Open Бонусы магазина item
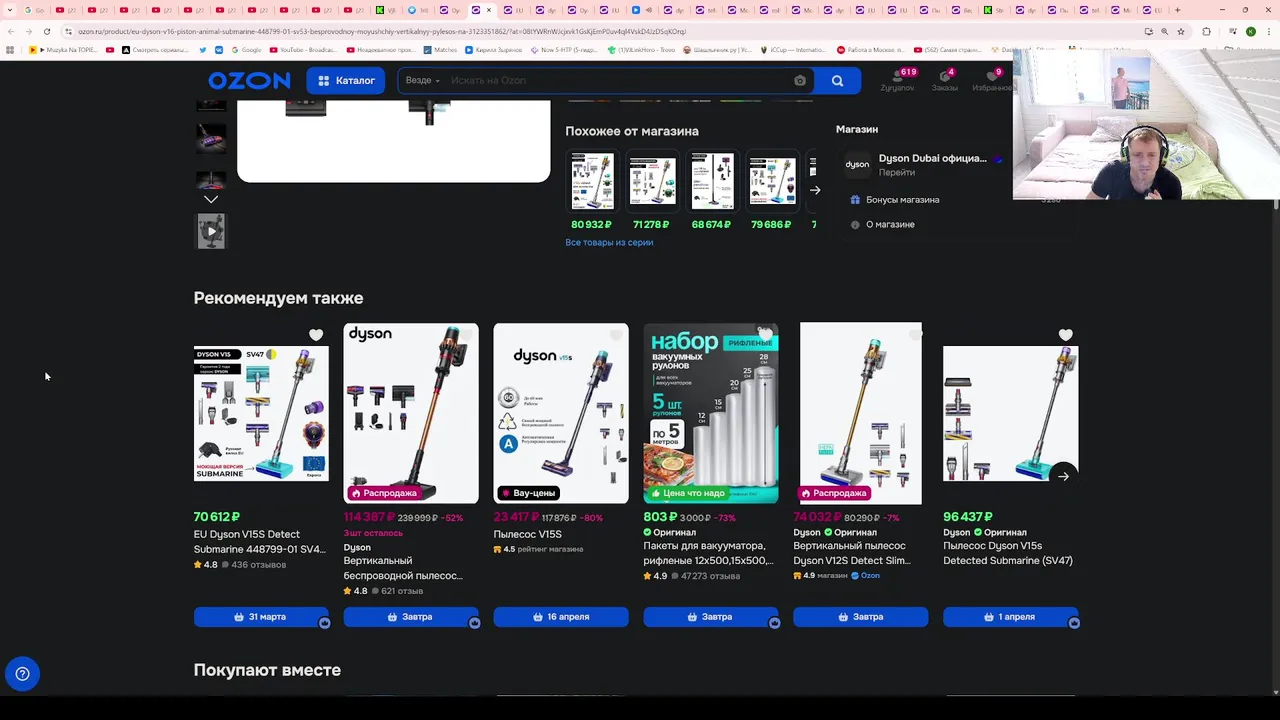1280x720 pixels. point(902,200)
